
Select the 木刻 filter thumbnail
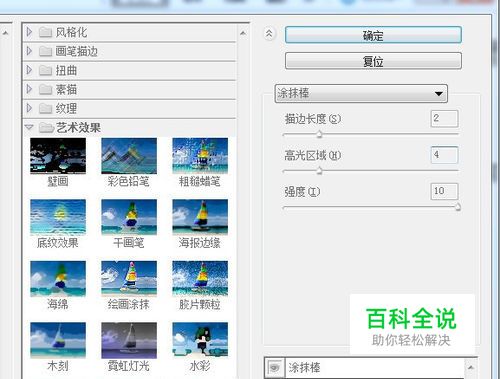[x=58, y=340]
